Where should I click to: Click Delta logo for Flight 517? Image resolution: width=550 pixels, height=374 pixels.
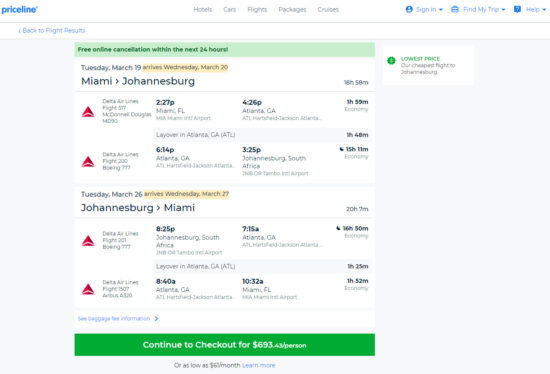88,112
